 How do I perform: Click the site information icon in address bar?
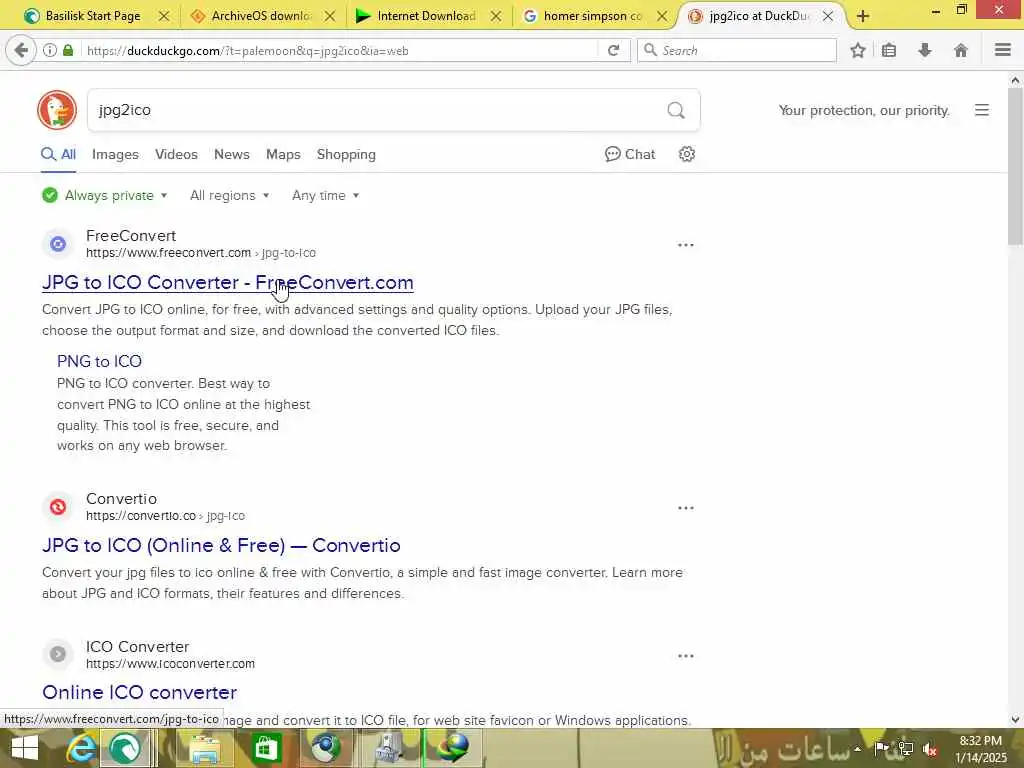(x=50, y=50)
